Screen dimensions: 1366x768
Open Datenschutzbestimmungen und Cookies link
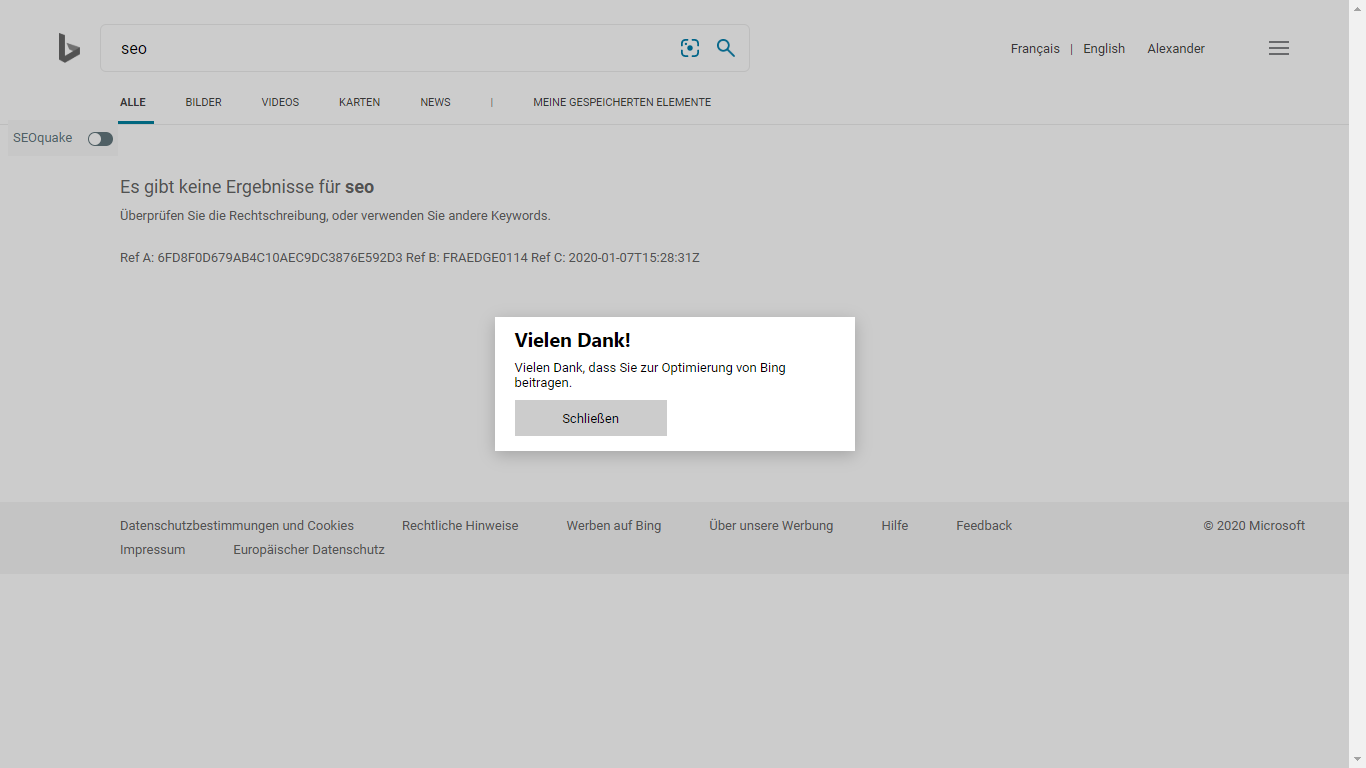coord(237,526)
